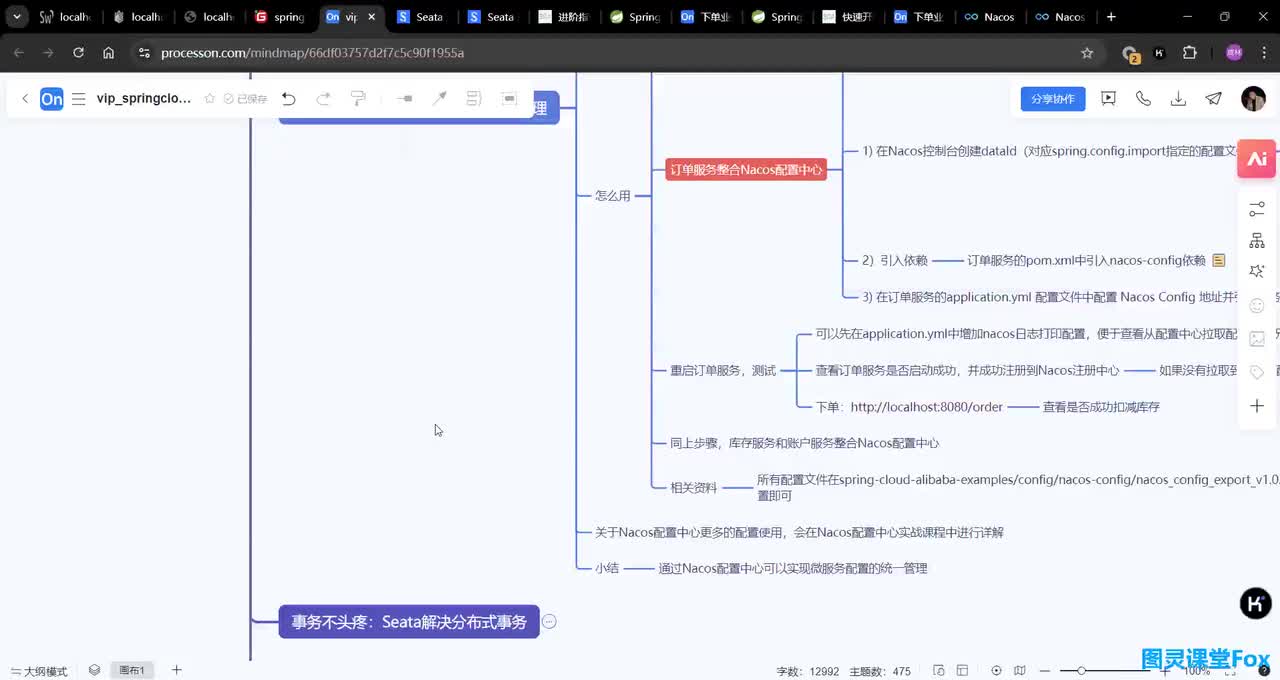This screenshot has width=1280, height=680.
Task: Open the Chrome three-dot menu
Action: (x=1263, y=53)
